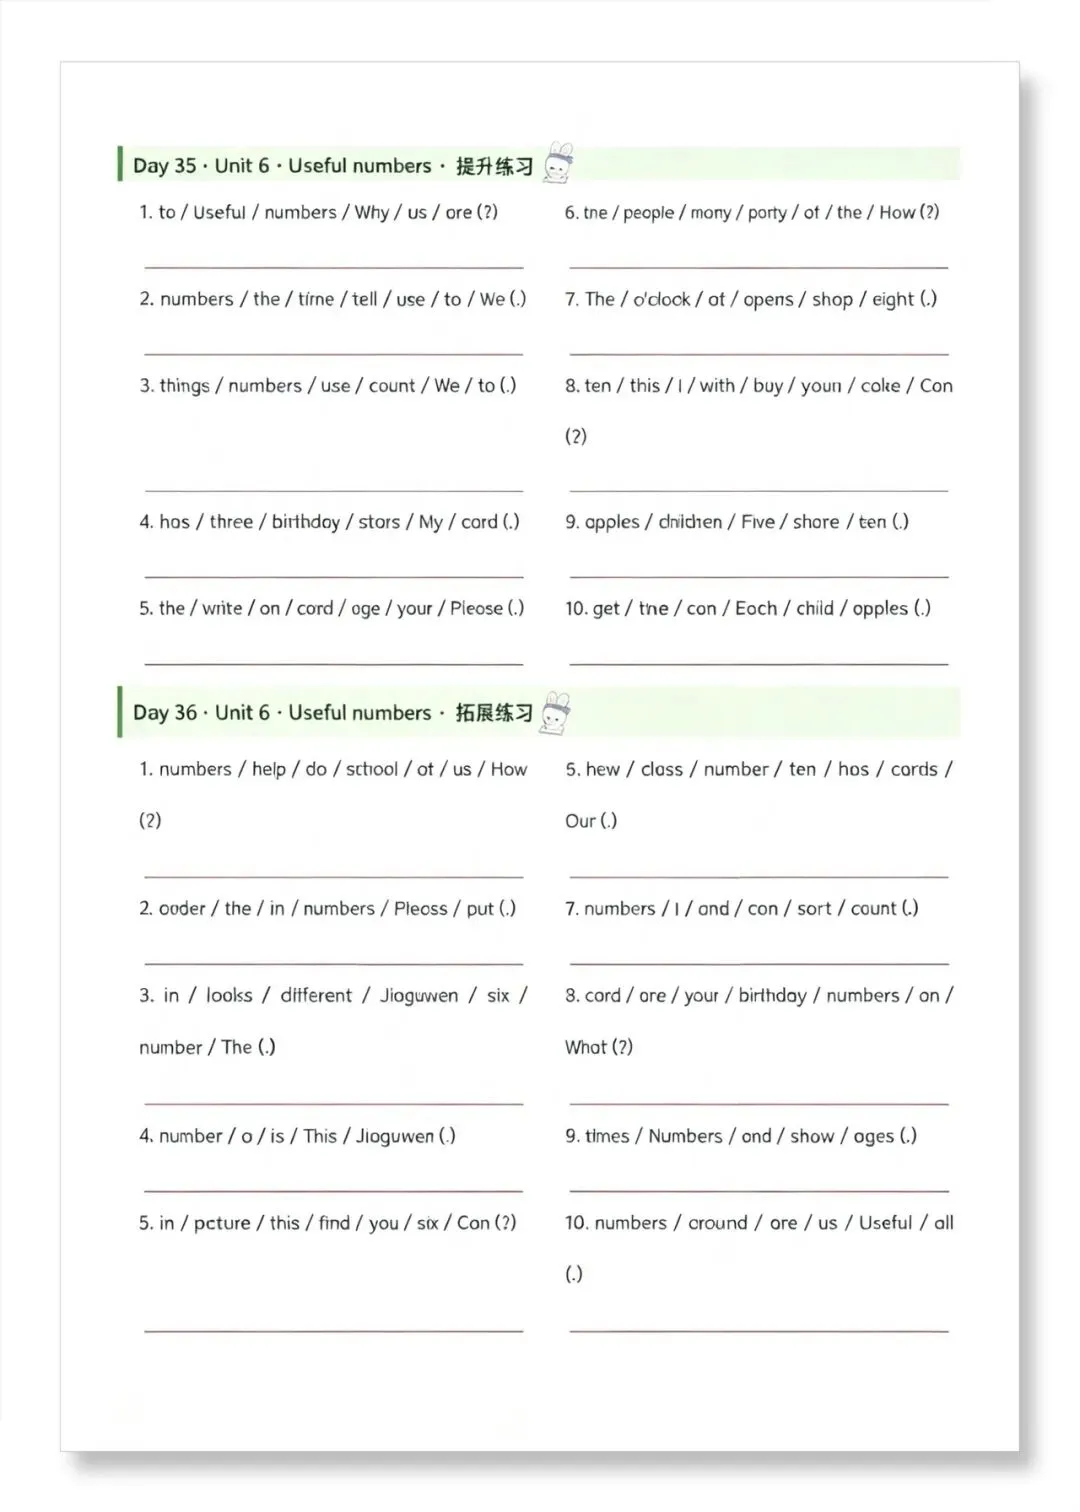Click answer line under 'people / many / party' question

[x=759, y=268]
